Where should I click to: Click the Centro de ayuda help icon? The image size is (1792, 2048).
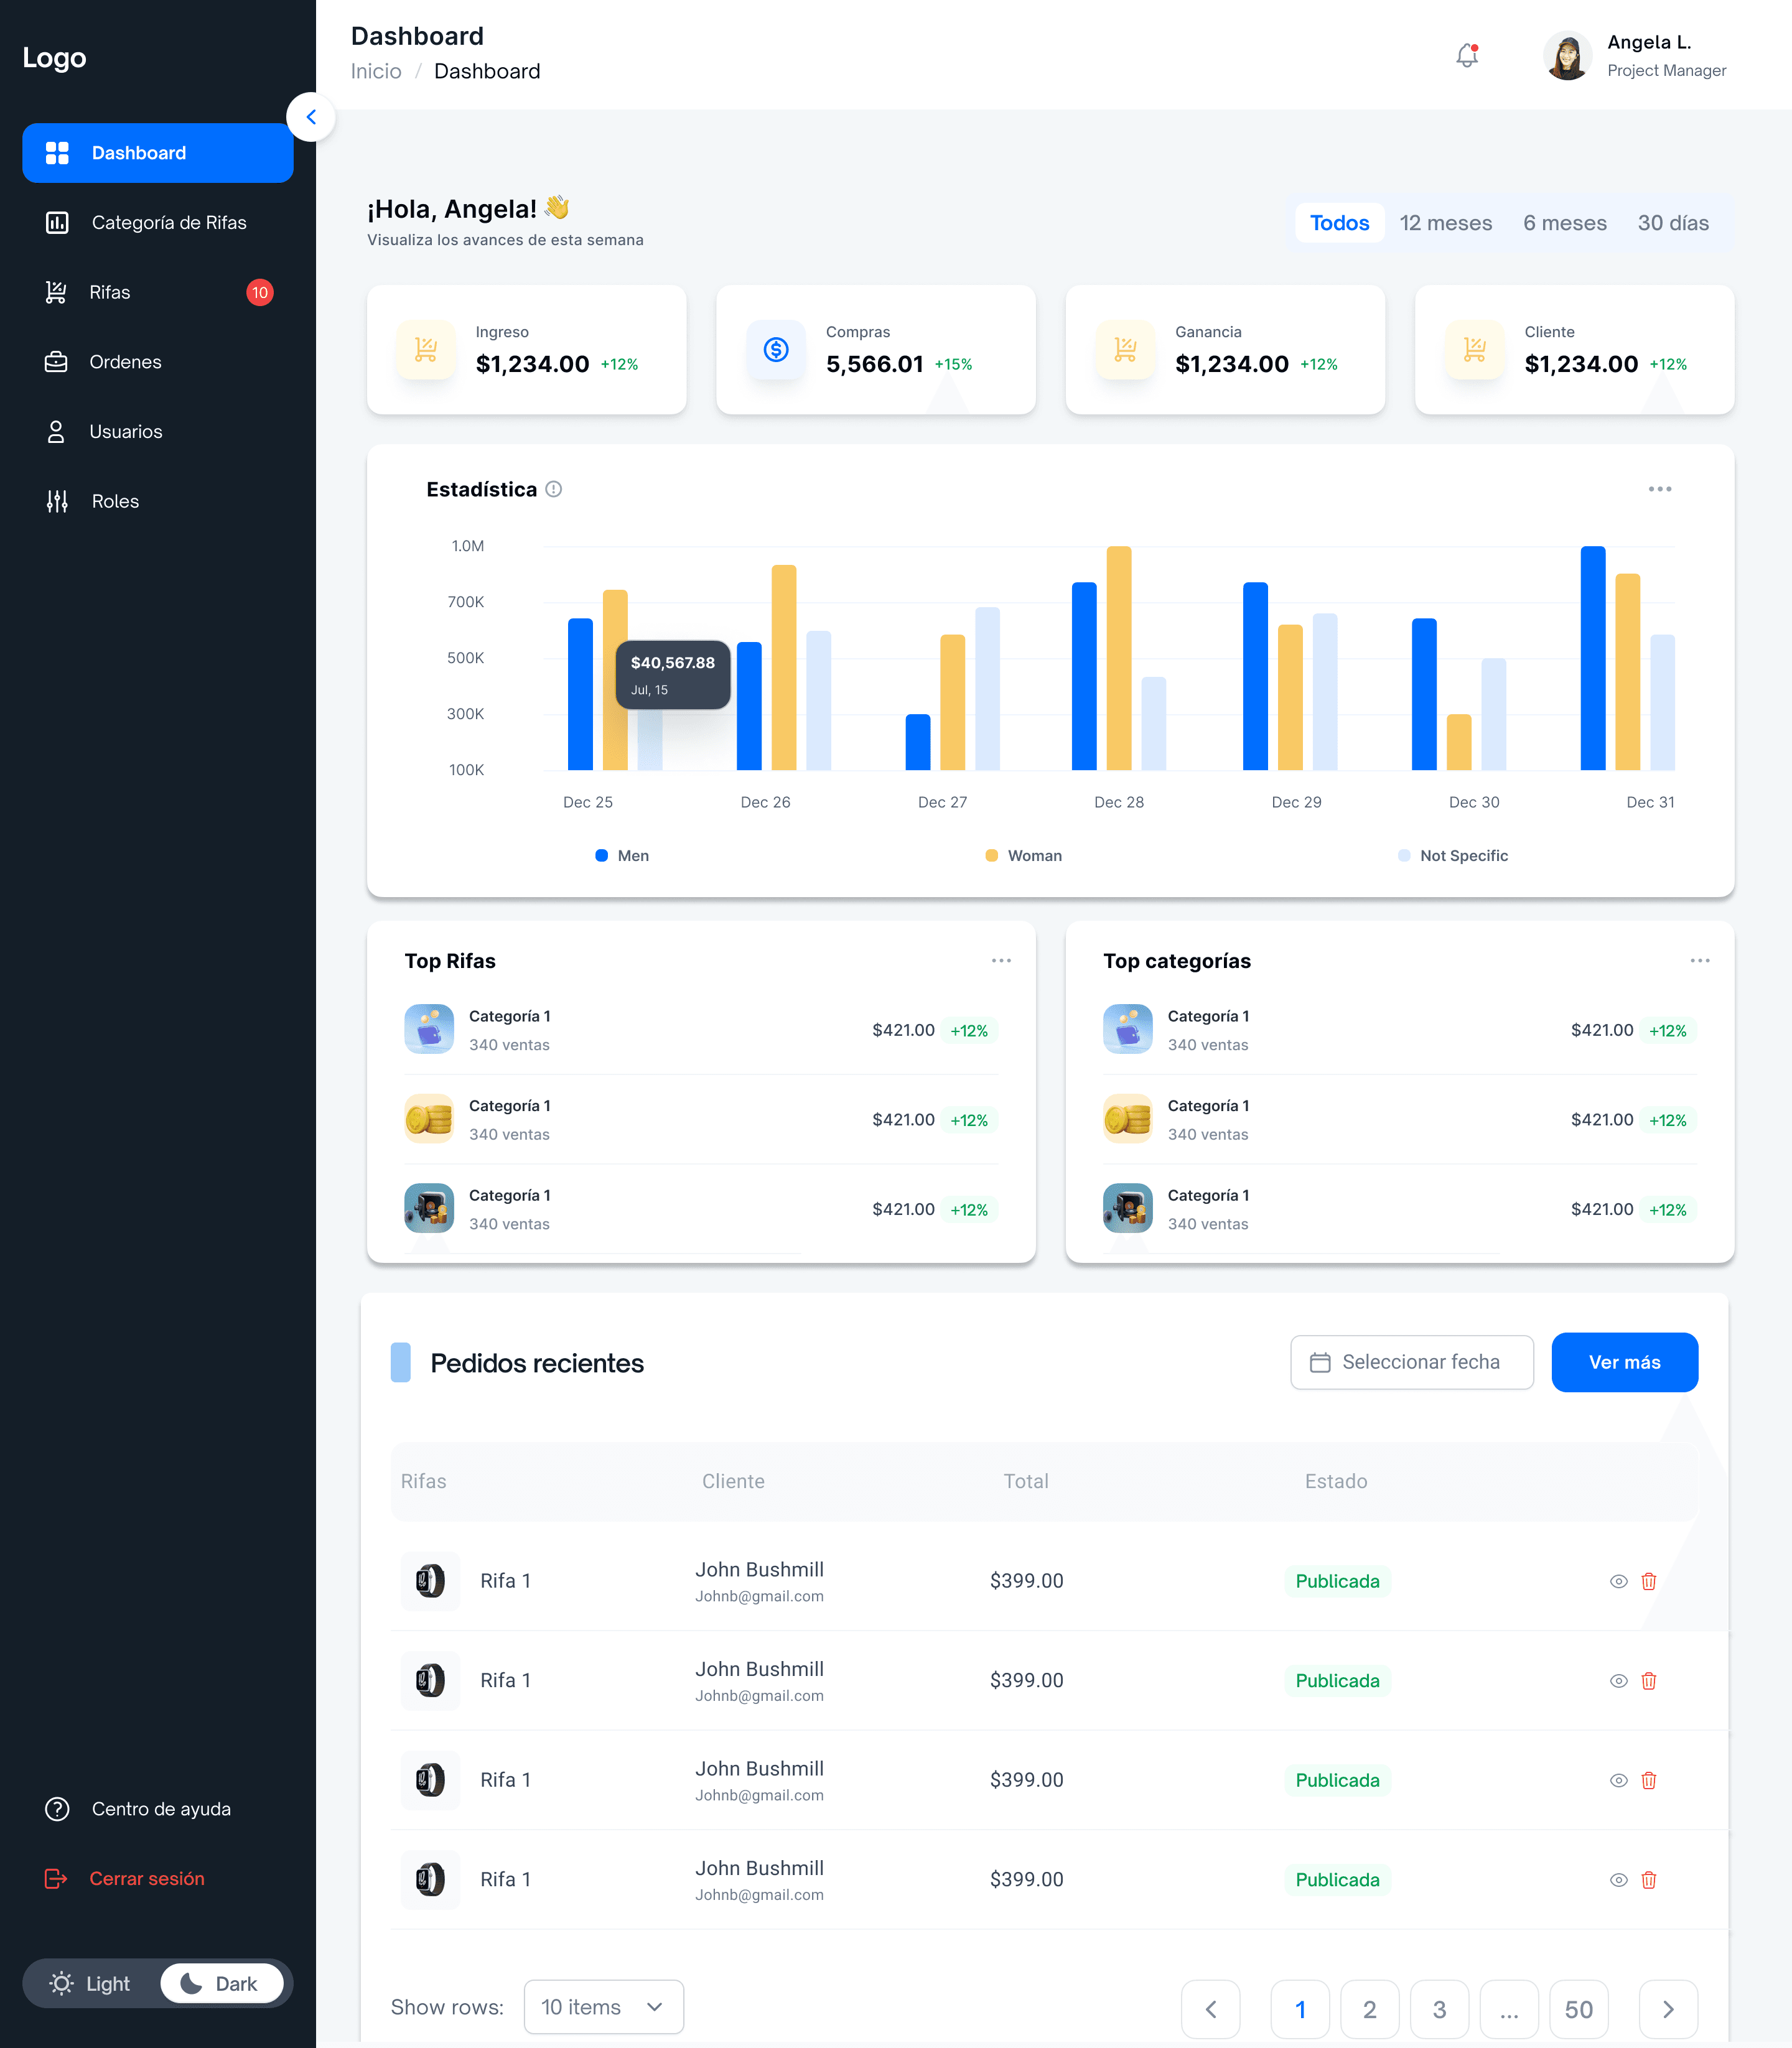(x=57, y=1808)
